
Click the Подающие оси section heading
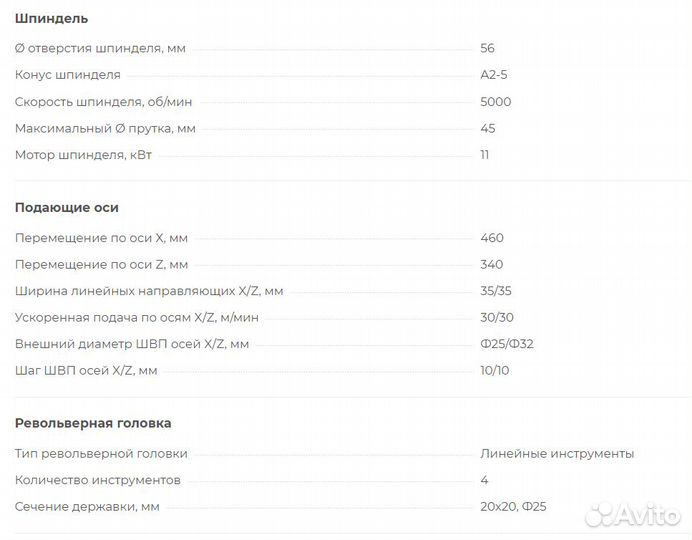(67, 207)
